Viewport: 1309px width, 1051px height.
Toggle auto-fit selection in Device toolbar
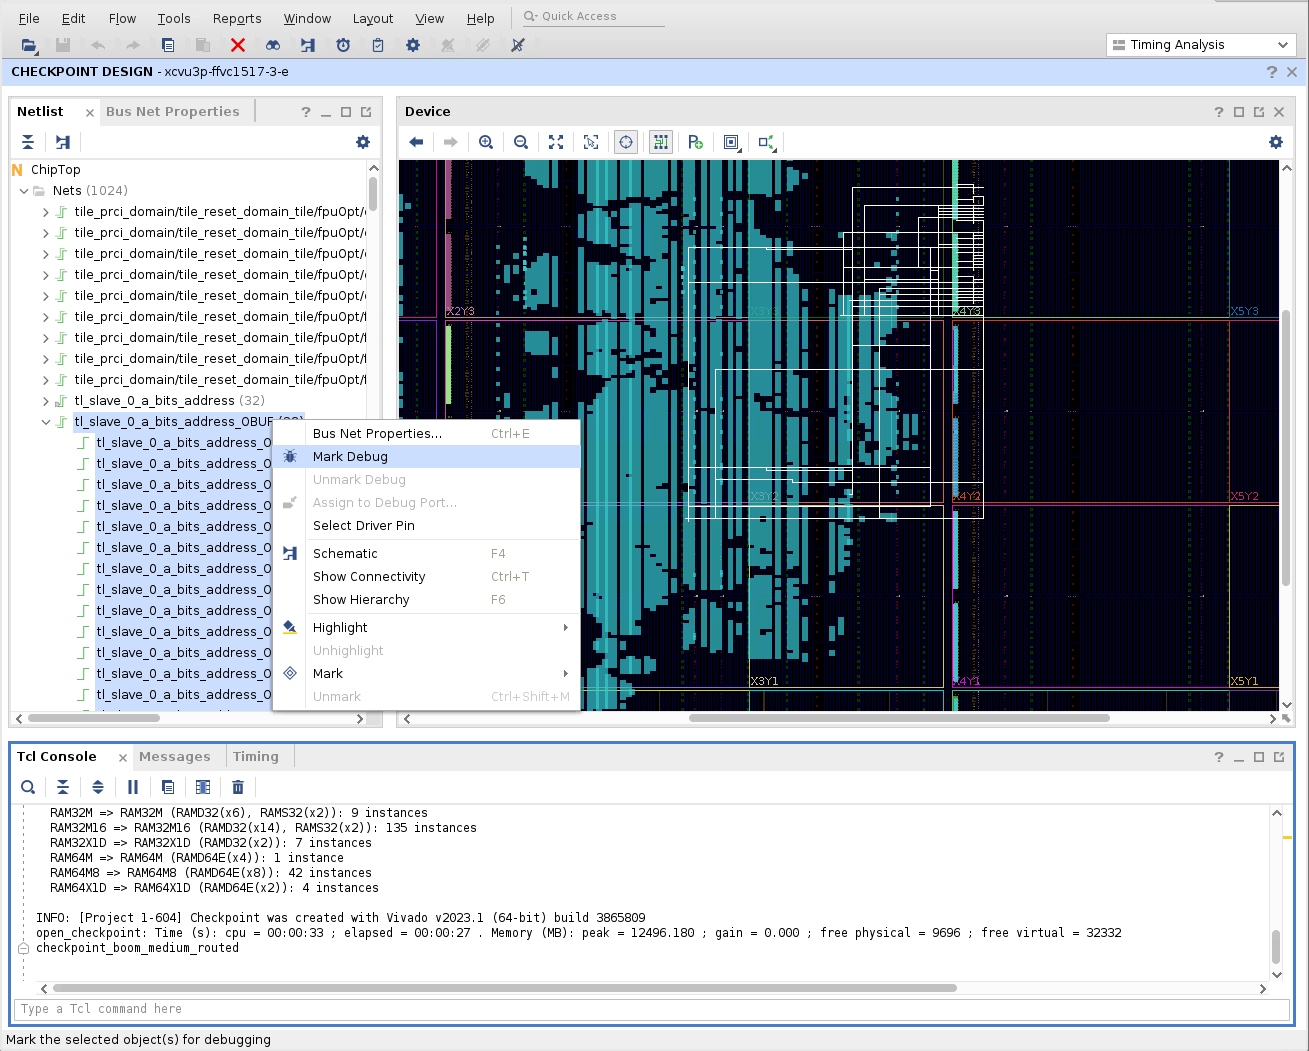(x=626, y=142)
